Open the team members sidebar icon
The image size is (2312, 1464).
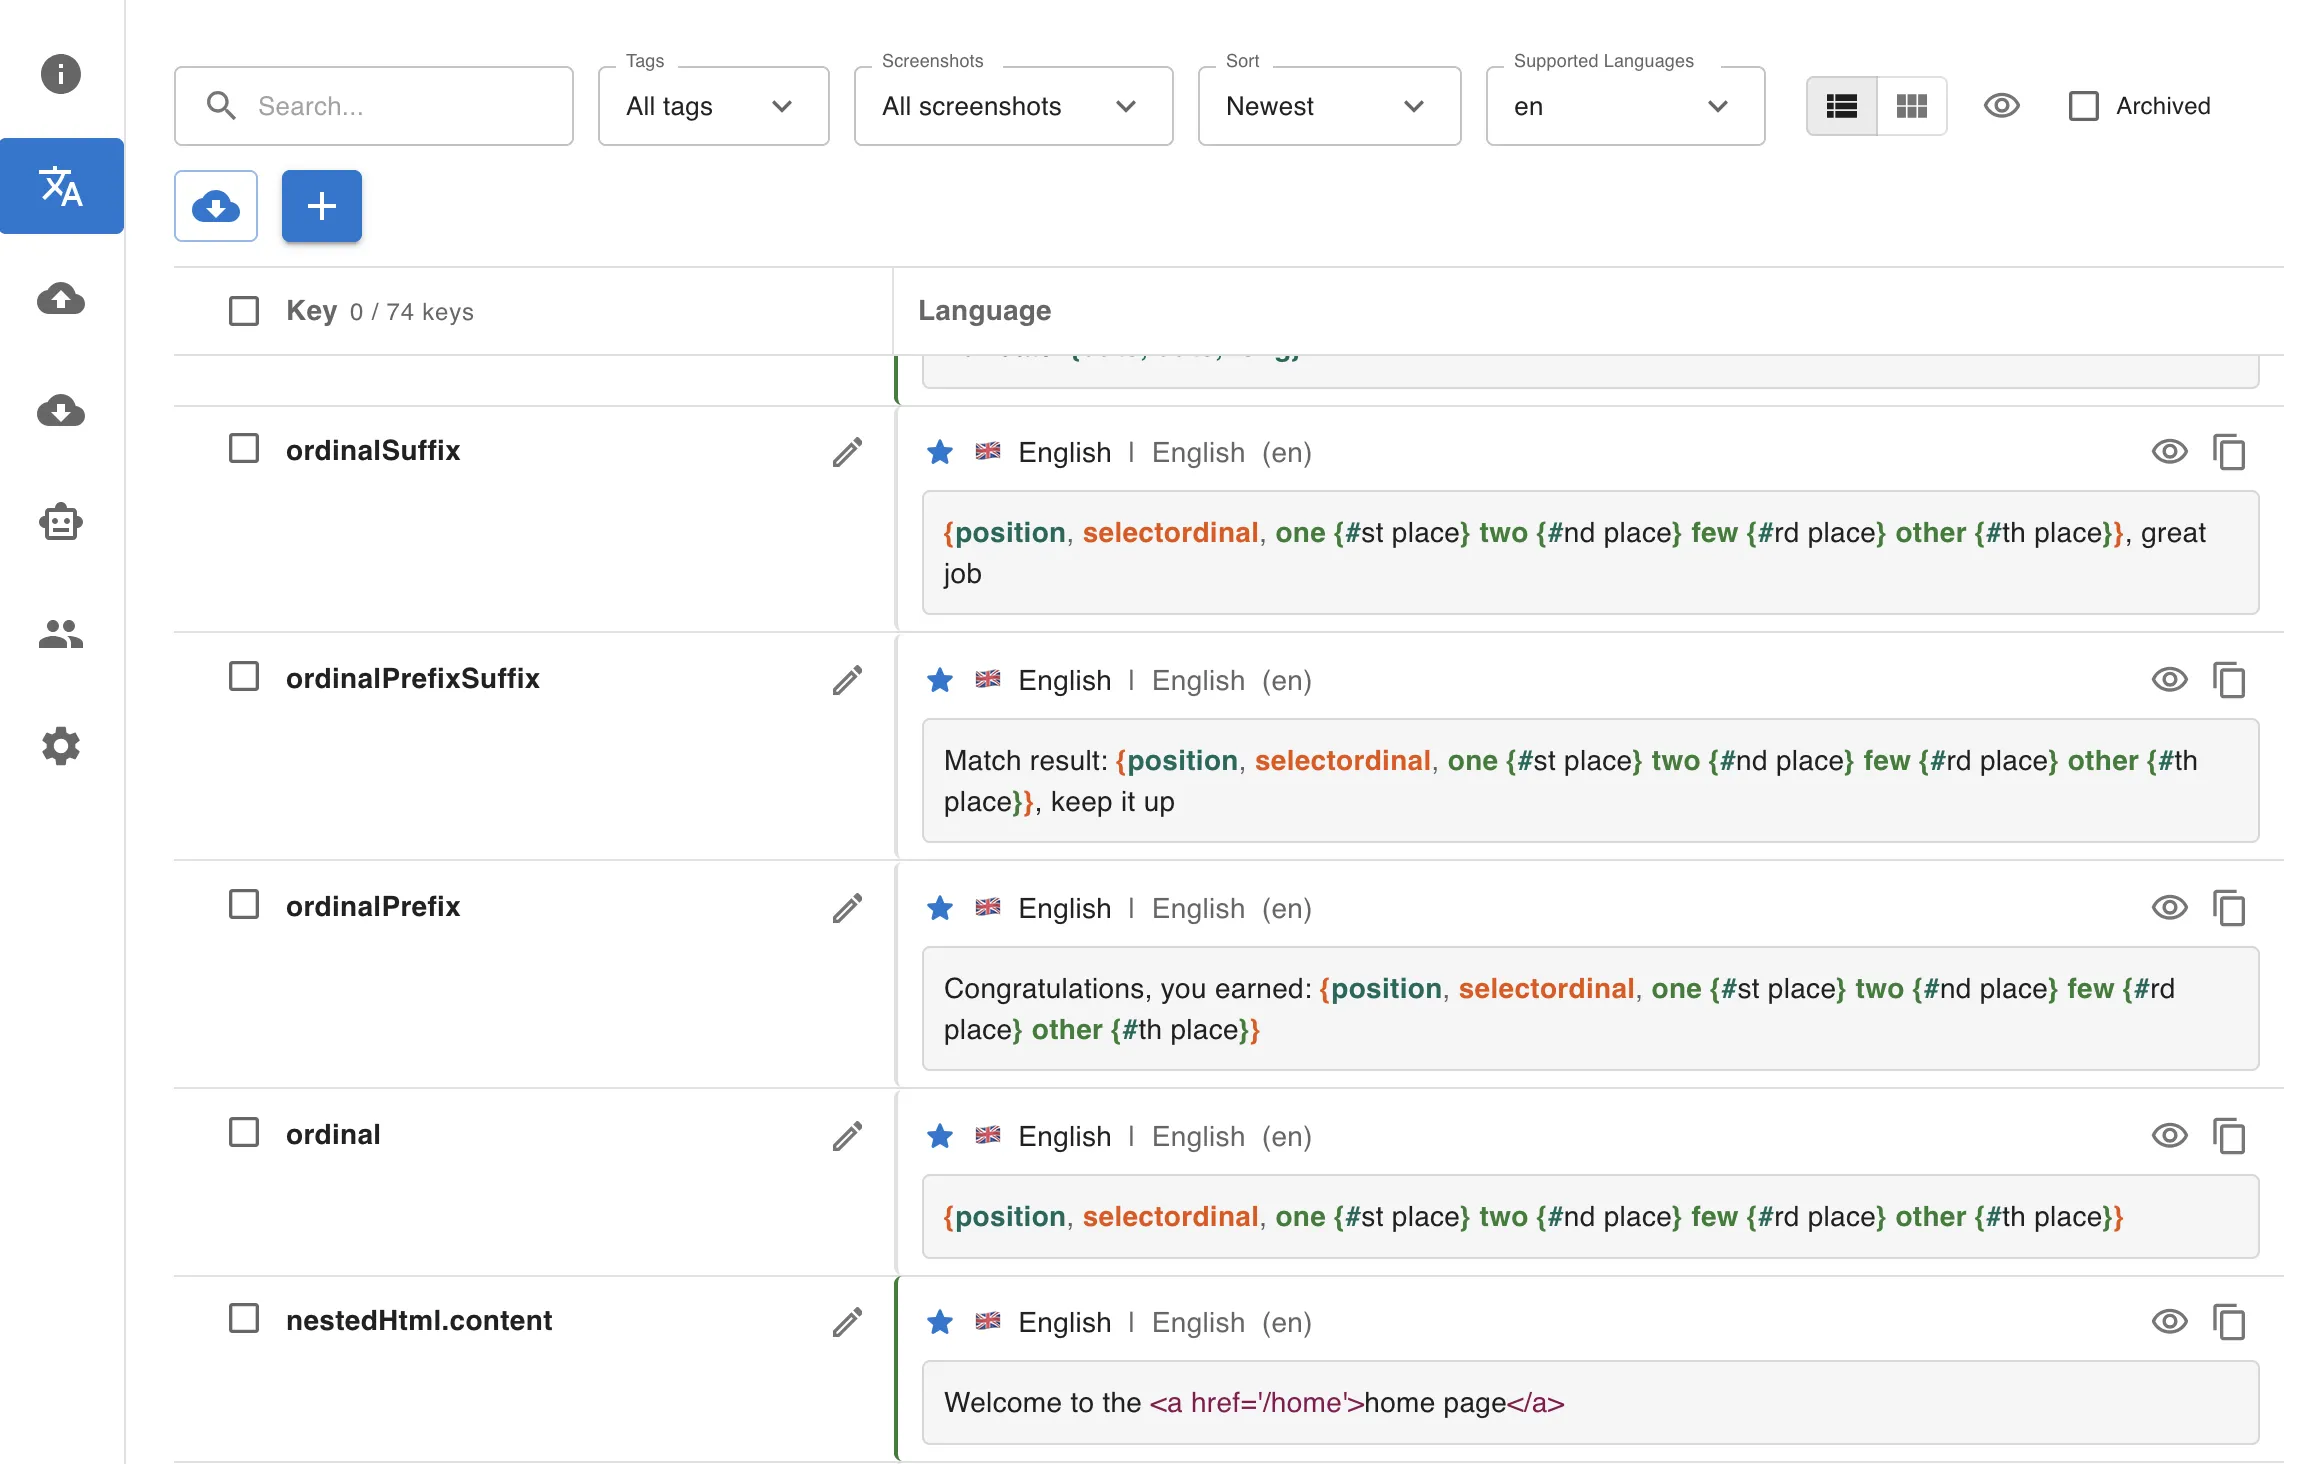pos(61,634)
